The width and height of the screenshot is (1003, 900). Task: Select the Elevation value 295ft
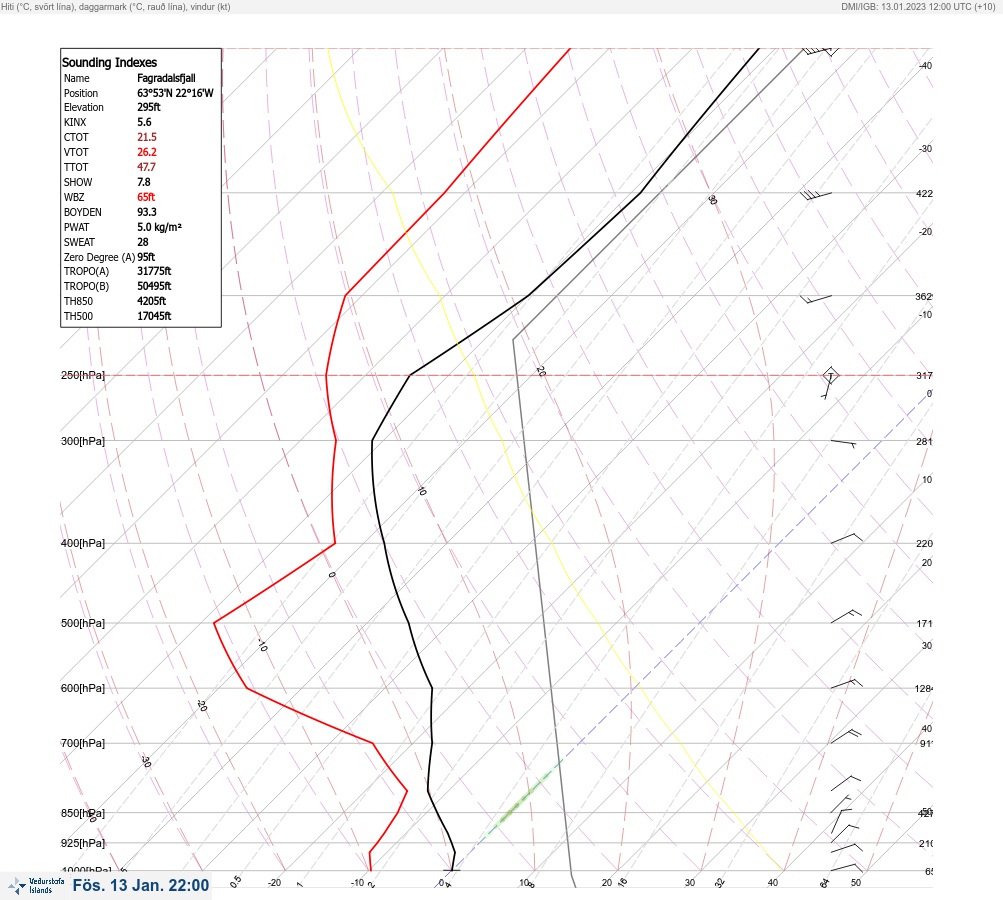coord(149,107)
